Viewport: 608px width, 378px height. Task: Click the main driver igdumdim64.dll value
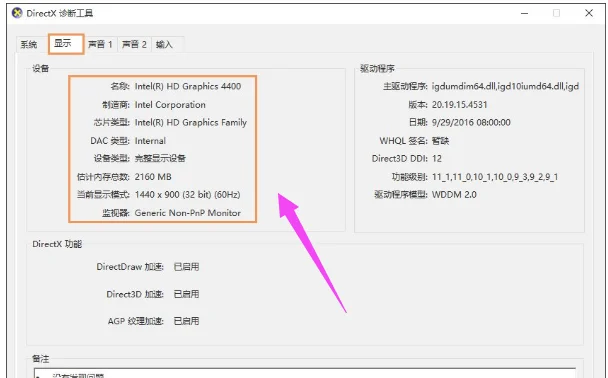(x=505, y=86)
